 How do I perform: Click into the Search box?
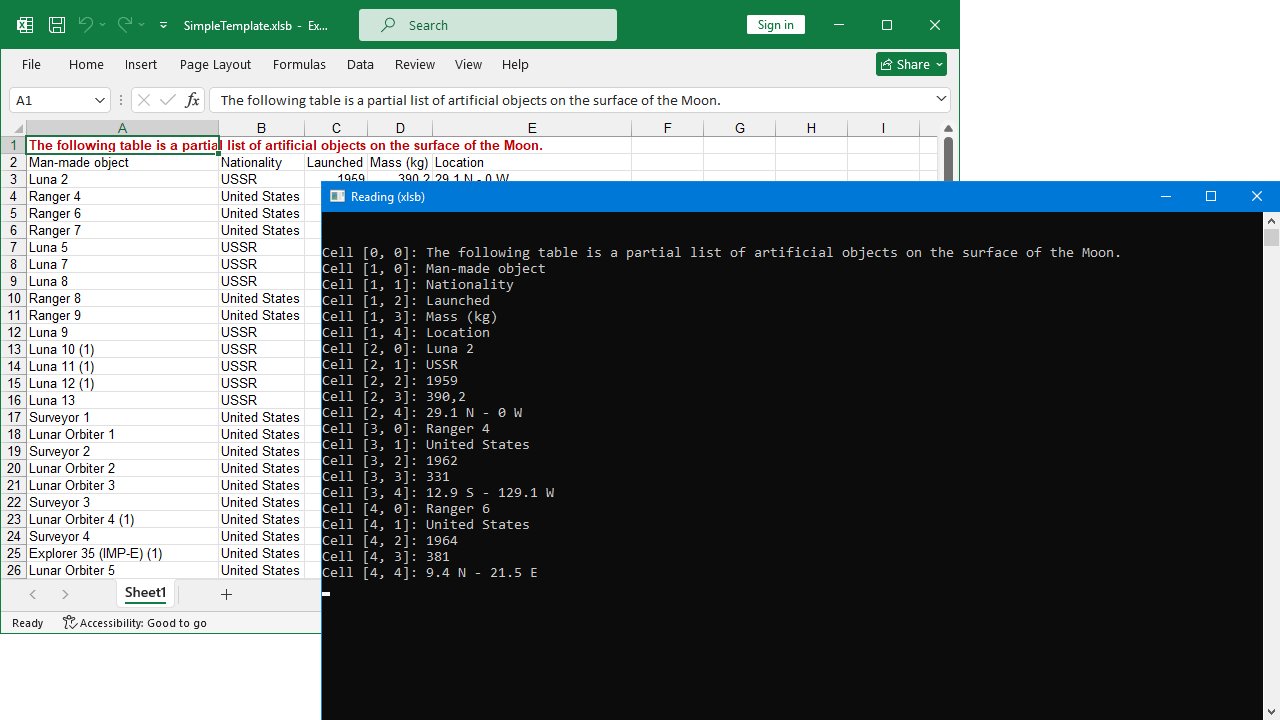click(x=488, y=25)
